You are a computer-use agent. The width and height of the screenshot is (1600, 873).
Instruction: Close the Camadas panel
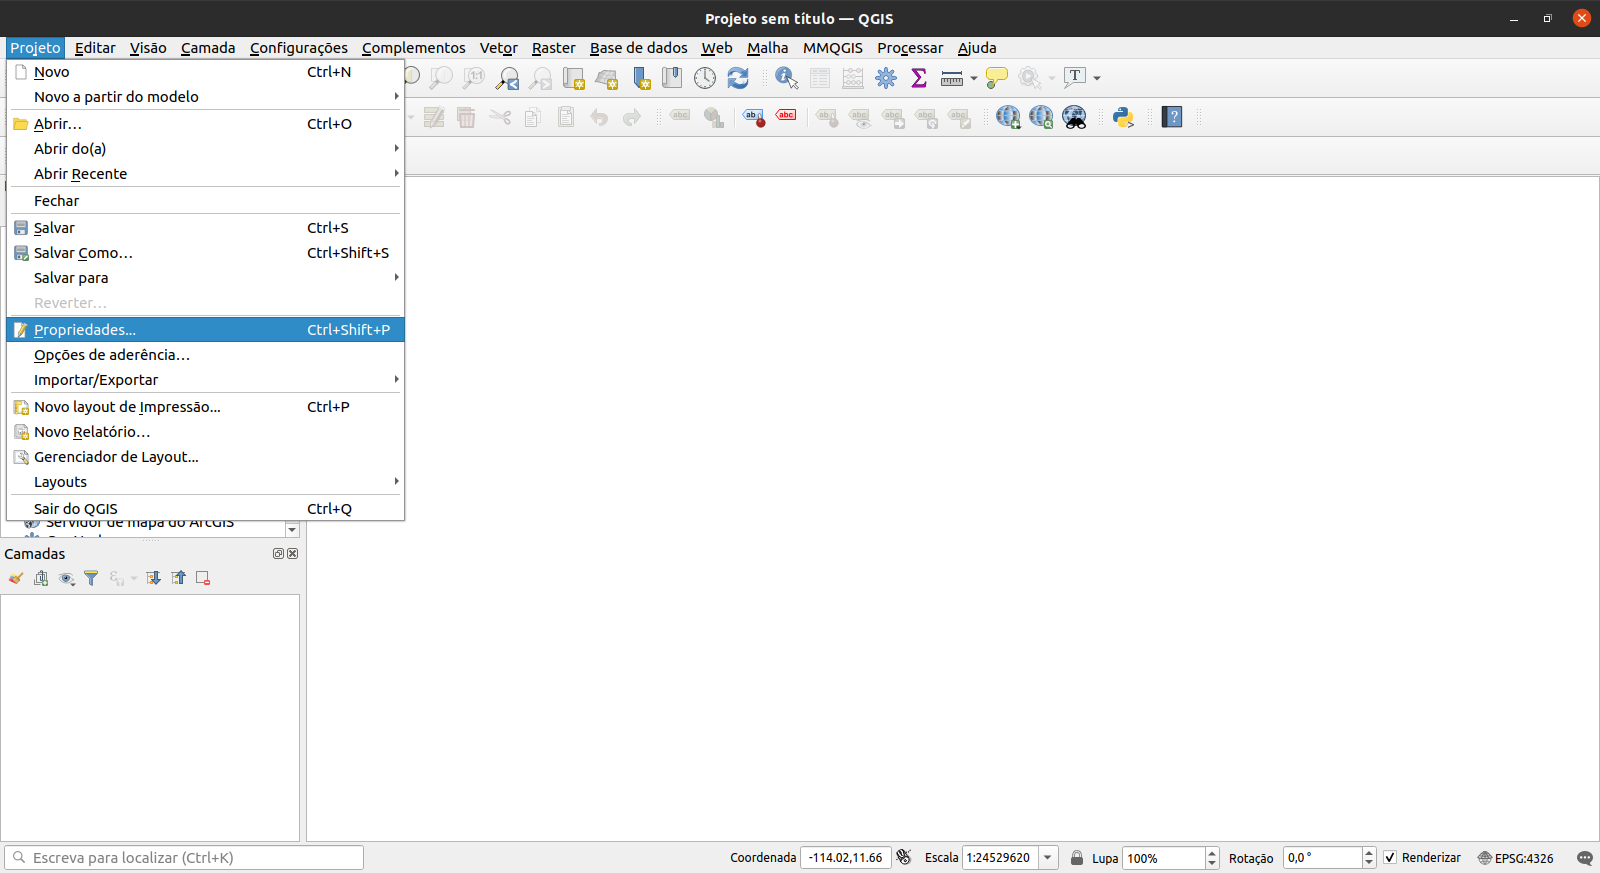pyautogui.click(x=293, y=553)
